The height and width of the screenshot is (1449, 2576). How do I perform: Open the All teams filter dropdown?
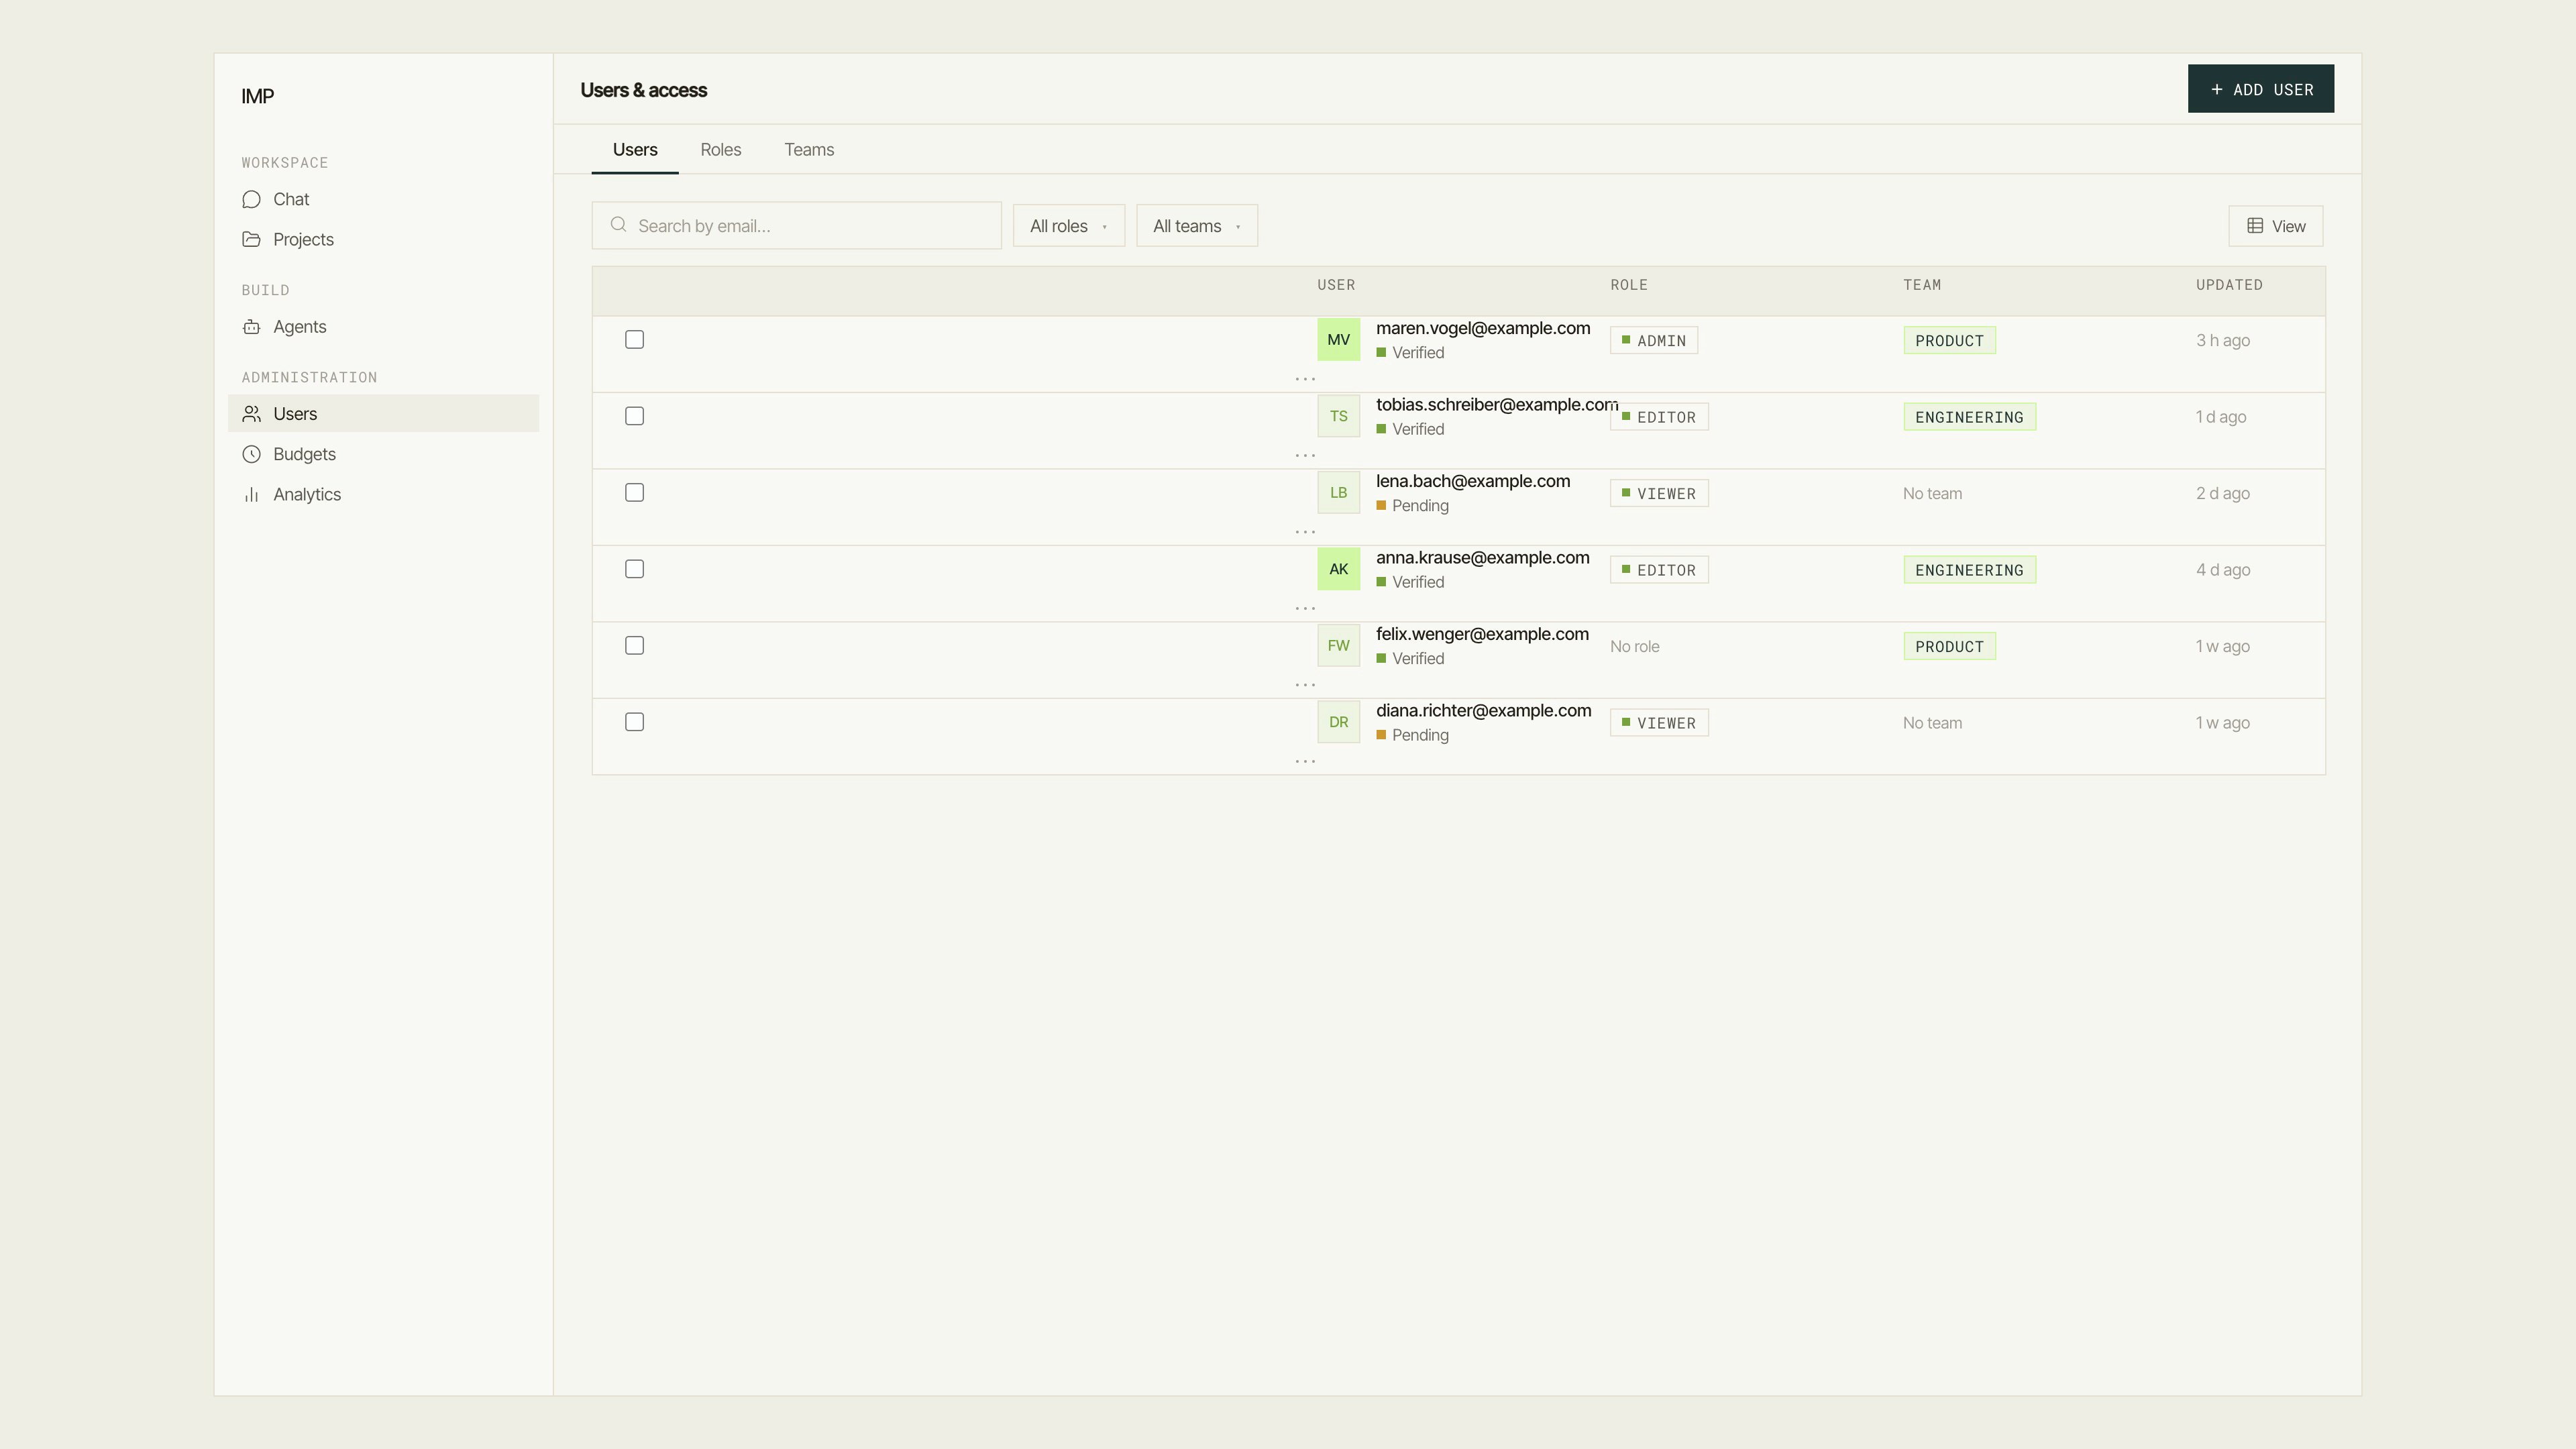click(x=1196, y=226)
